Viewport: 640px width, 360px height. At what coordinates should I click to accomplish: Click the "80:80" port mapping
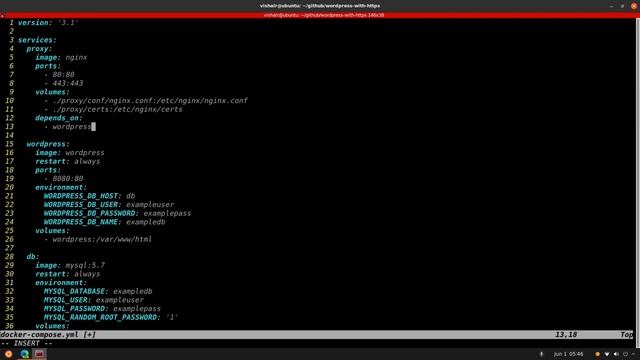[x=63, y=75]
